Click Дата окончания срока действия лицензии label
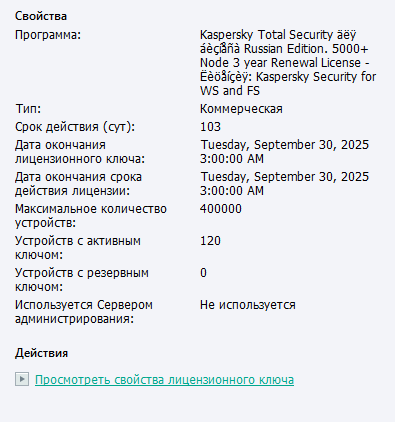This screenshot has width=395, height=422. click(x=78, y=184)
